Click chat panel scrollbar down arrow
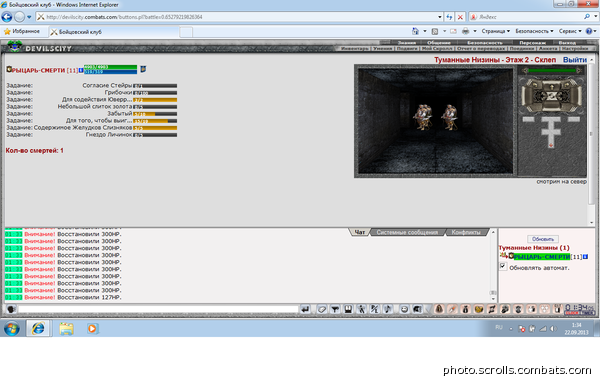This screenshot has width=600, height=380. point(493,299)
